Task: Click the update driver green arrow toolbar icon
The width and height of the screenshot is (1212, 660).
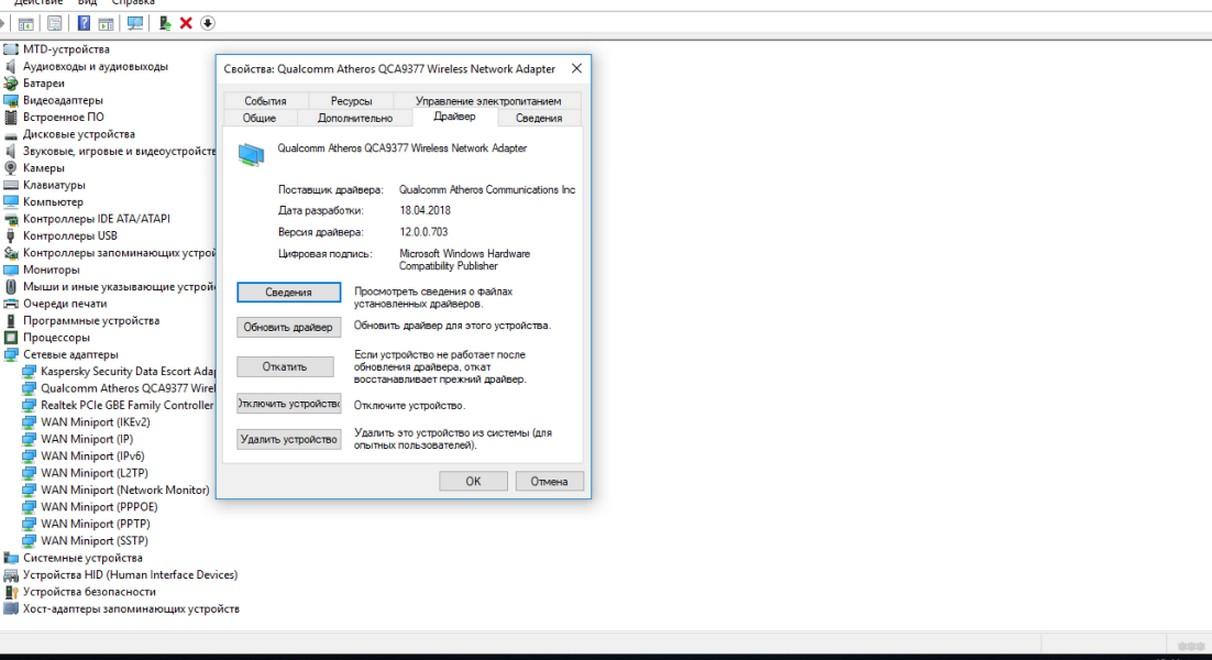Action: click(x=165, y=23)
